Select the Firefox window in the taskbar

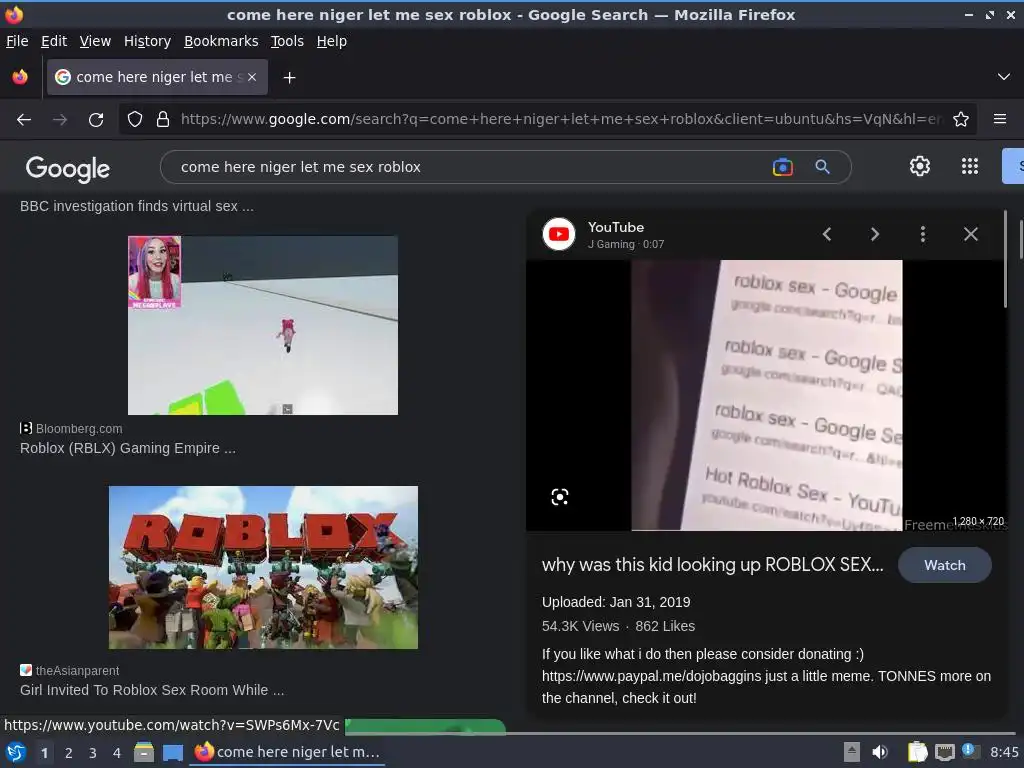pyautogui.click(x=287, y=752)
